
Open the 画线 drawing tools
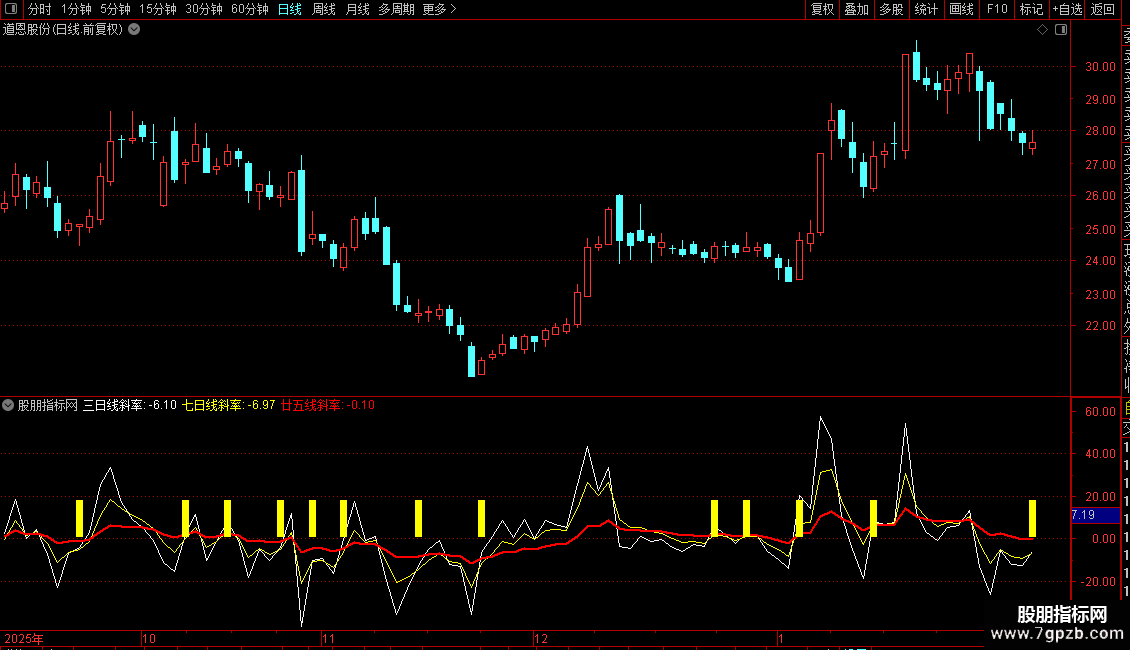[x=961, y=9]
